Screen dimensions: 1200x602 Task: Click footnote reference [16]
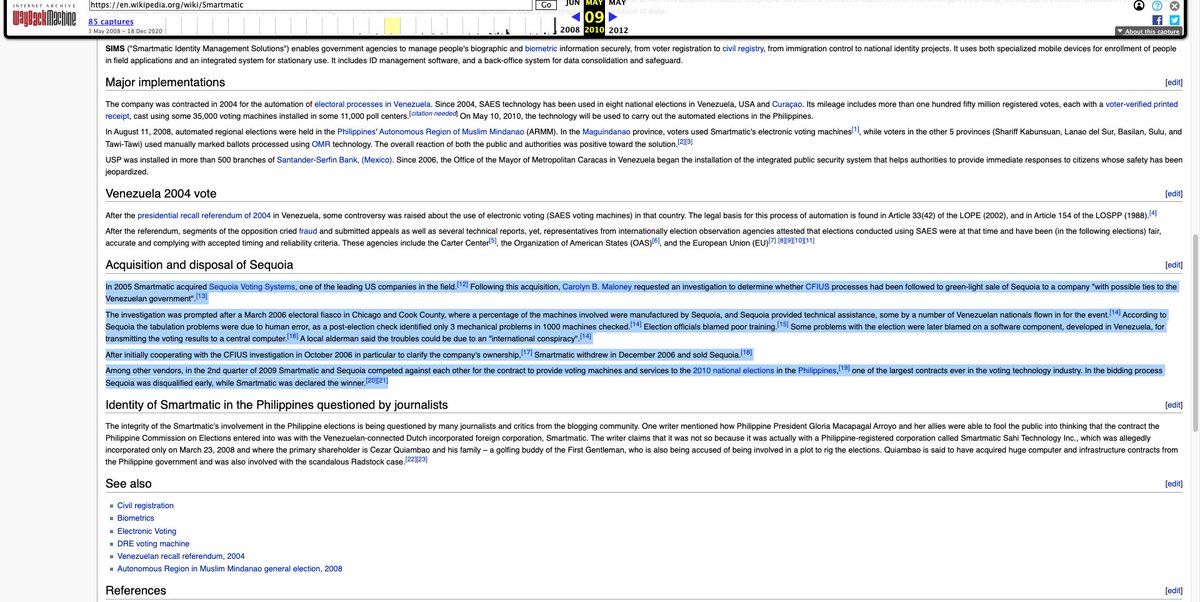(x=293, y=334)
